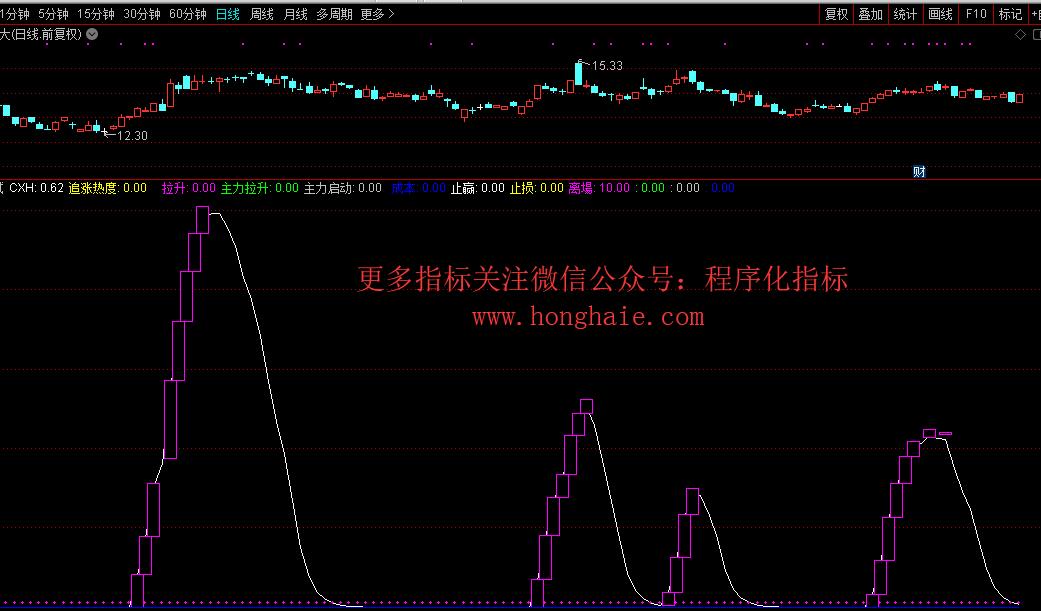Screen dimensions: 1041x611
Task: Click the square icon beside the diamond
Action: point(1034,34)
